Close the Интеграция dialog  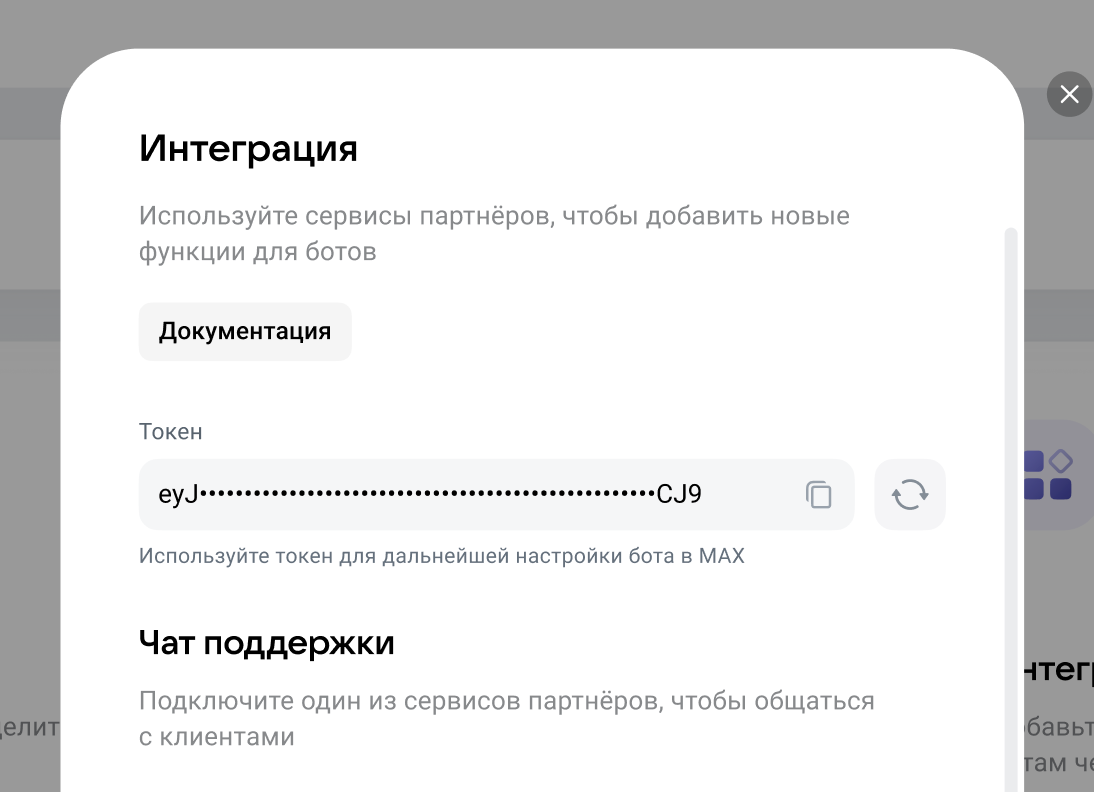click(1069, 94)
